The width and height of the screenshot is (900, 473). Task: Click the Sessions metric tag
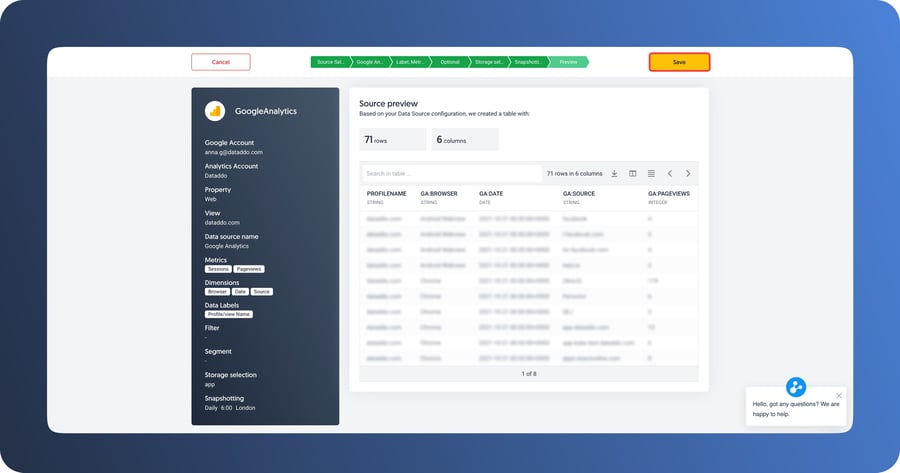218,269
